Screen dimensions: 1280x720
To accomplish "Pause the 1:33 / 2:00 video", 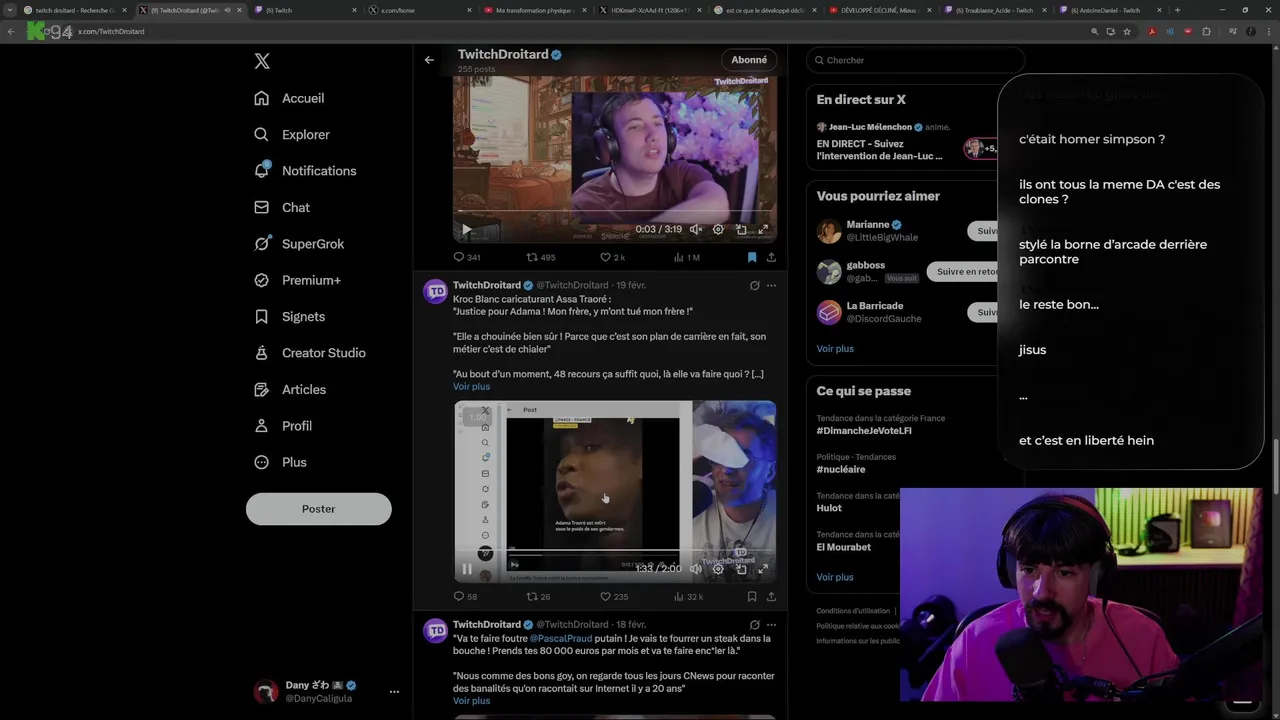I will pos(466,568).
